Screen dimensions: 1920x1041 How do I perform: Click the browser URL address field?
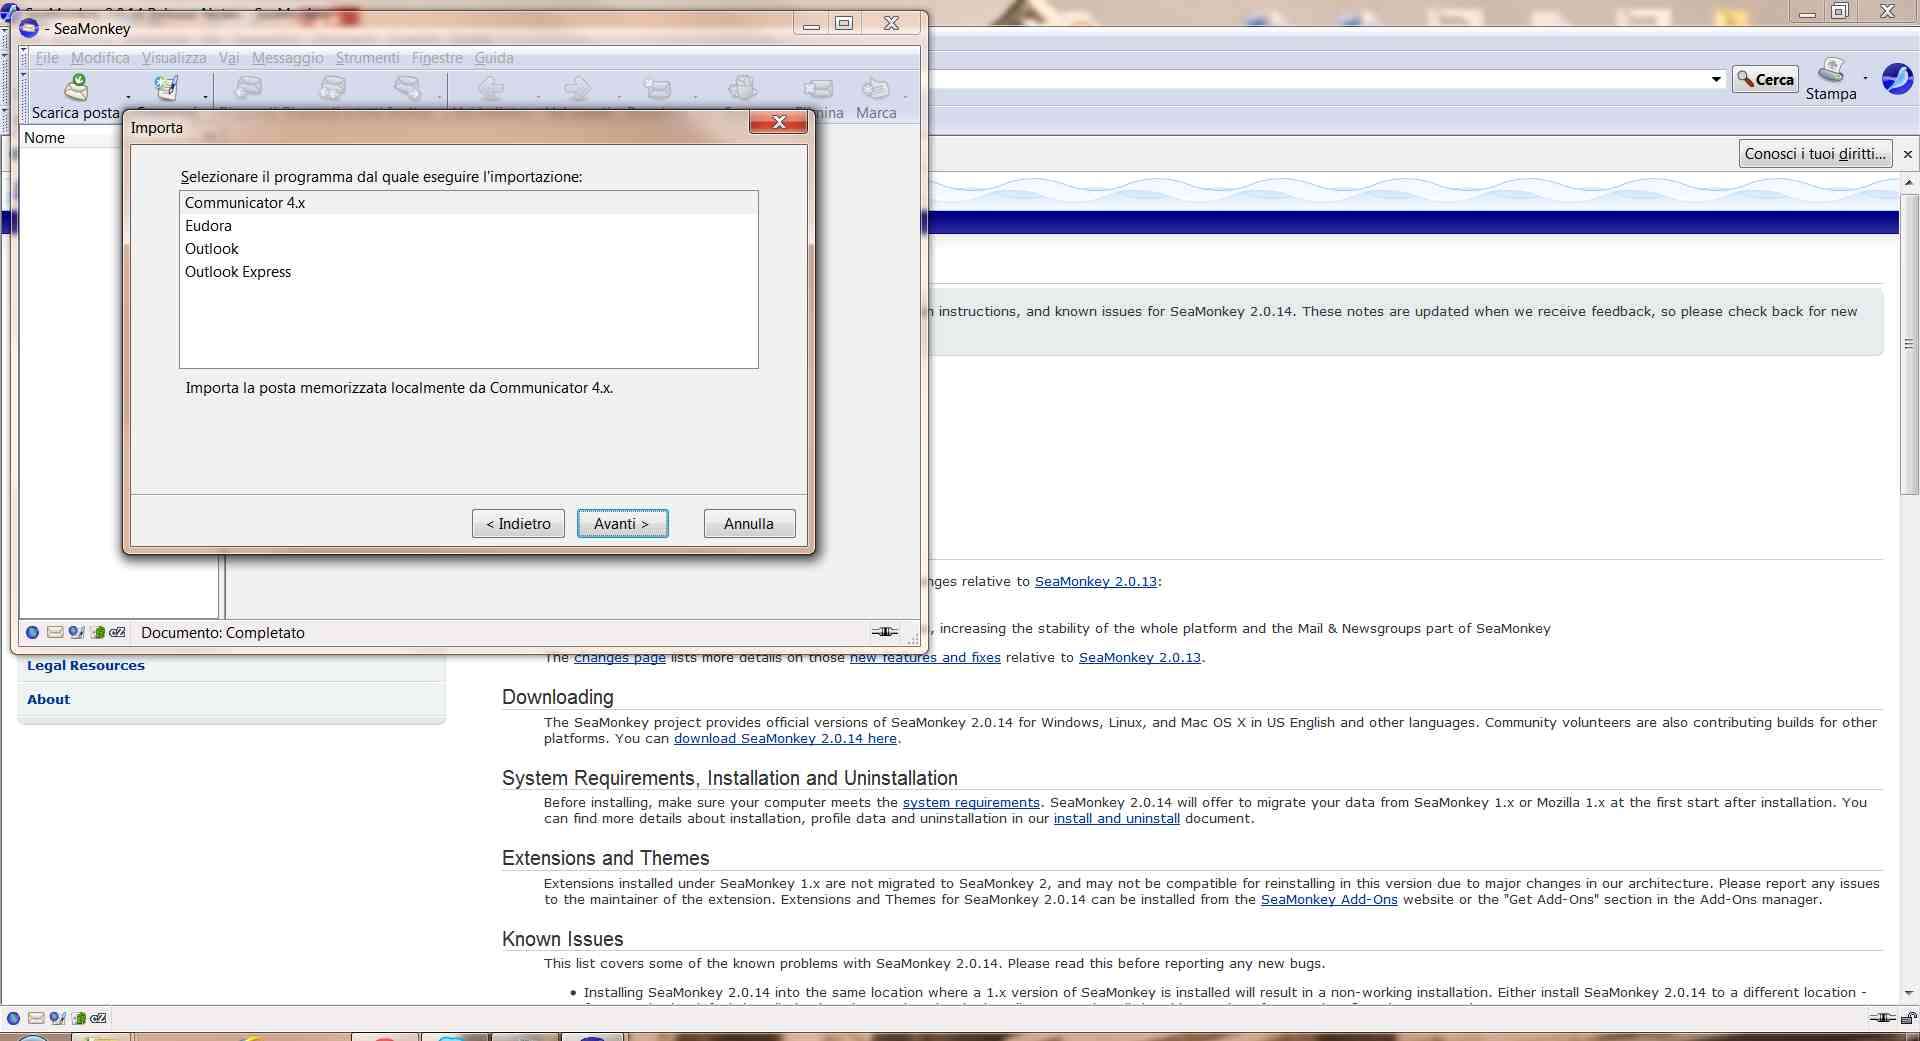click(x=1316, y=79)
